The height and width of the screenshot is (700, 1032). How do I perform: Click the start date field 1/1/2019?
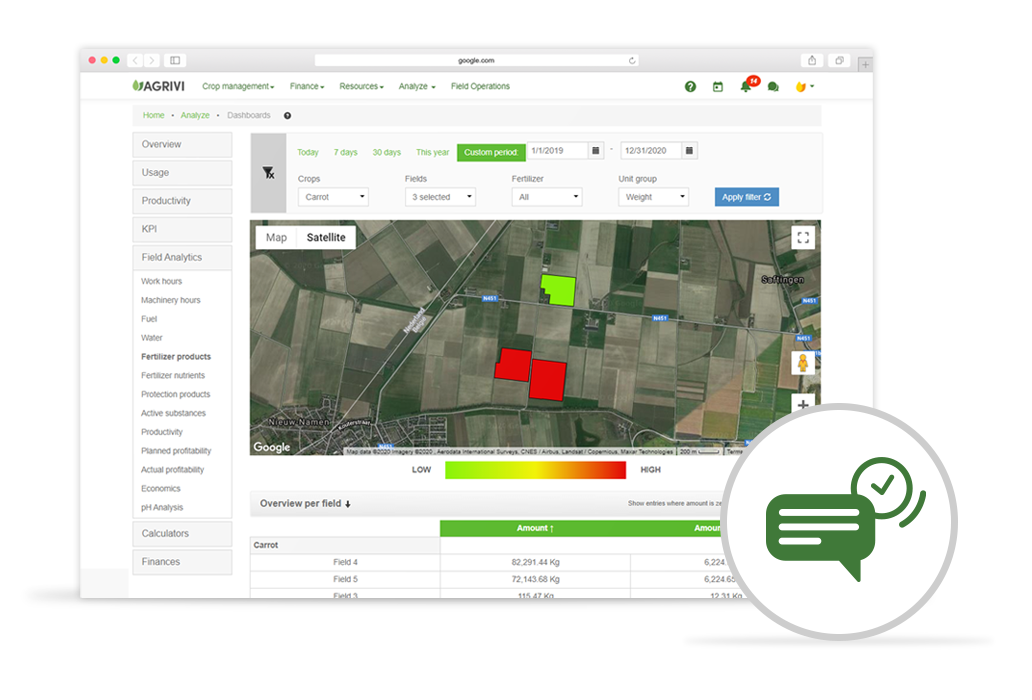pos(557,151)
